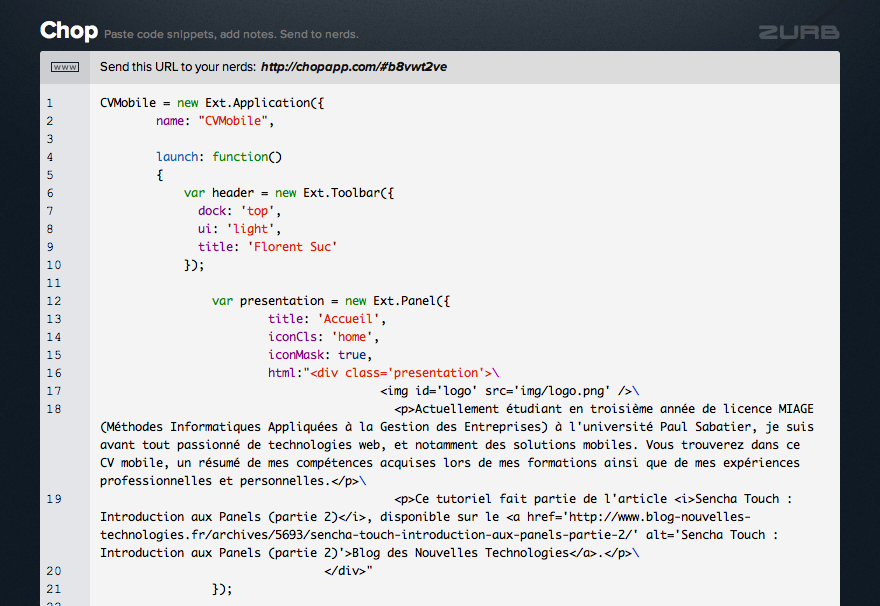Select the title: 'Florent Suc' line
The width and height of the screenshot is (880, 606).
coord(267,247)
